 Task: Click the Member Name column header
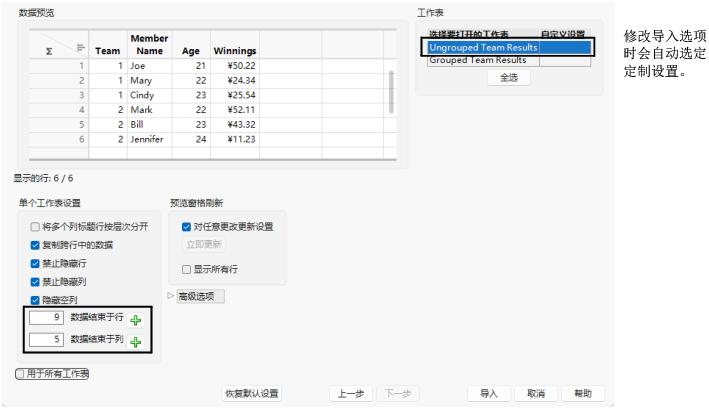[x=149, y=45]
